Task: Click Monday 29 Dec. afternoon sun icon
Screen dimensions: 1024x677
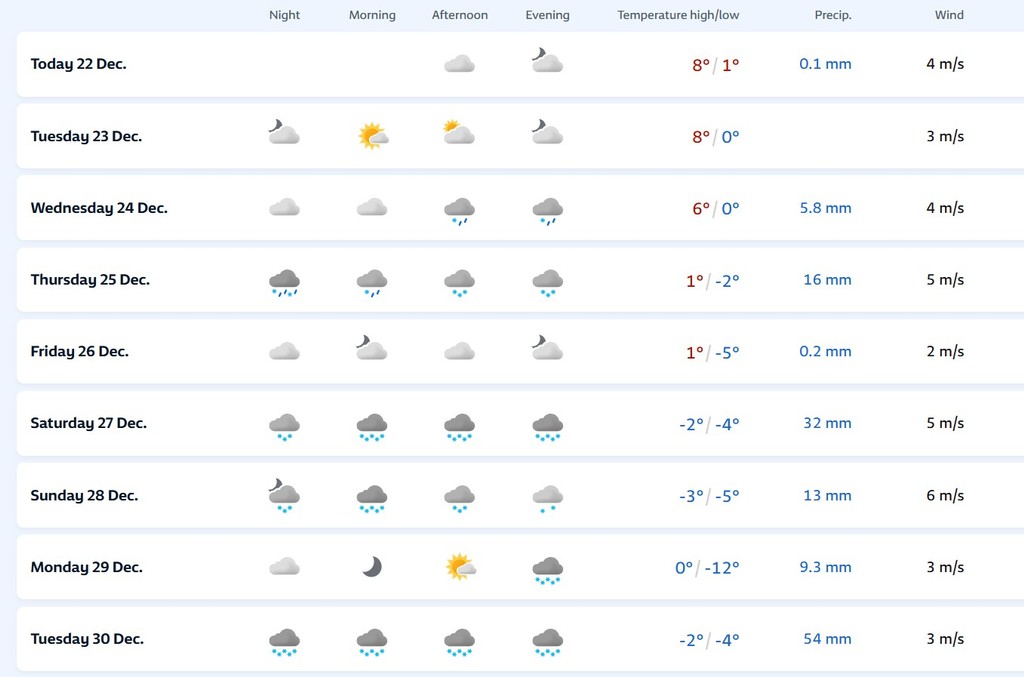Action: click(x=459, y=567)
